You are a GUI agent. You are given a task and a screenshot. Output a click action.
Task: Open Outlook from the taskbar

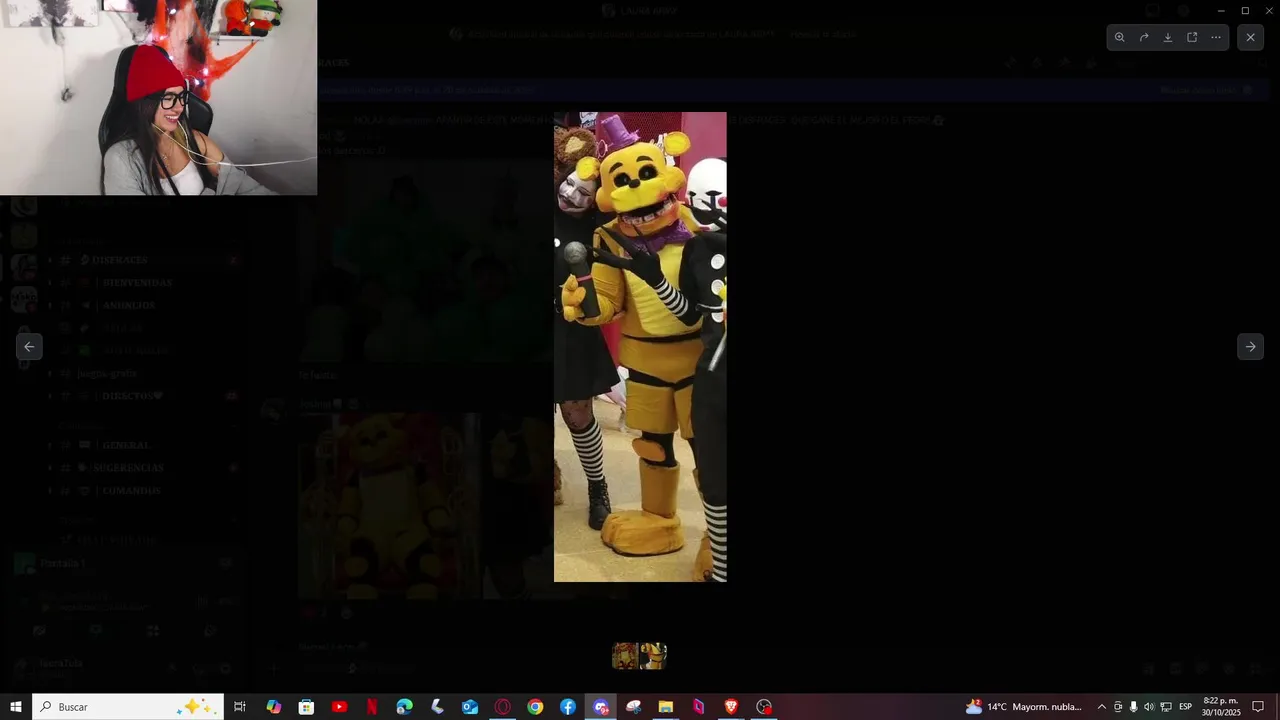(470, 707)
